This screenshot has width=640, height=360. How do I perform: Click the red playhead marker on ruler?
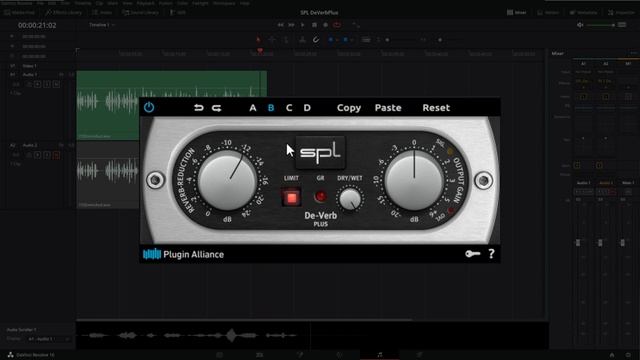(x=260, y=51)
